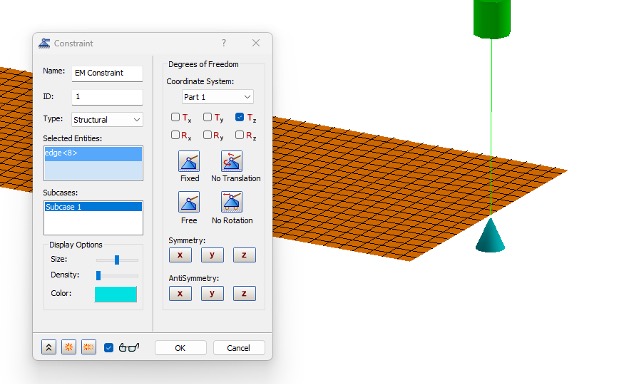
Task: Toggle the preview checkbox beside glasses
Action: [x=108, y=348]
